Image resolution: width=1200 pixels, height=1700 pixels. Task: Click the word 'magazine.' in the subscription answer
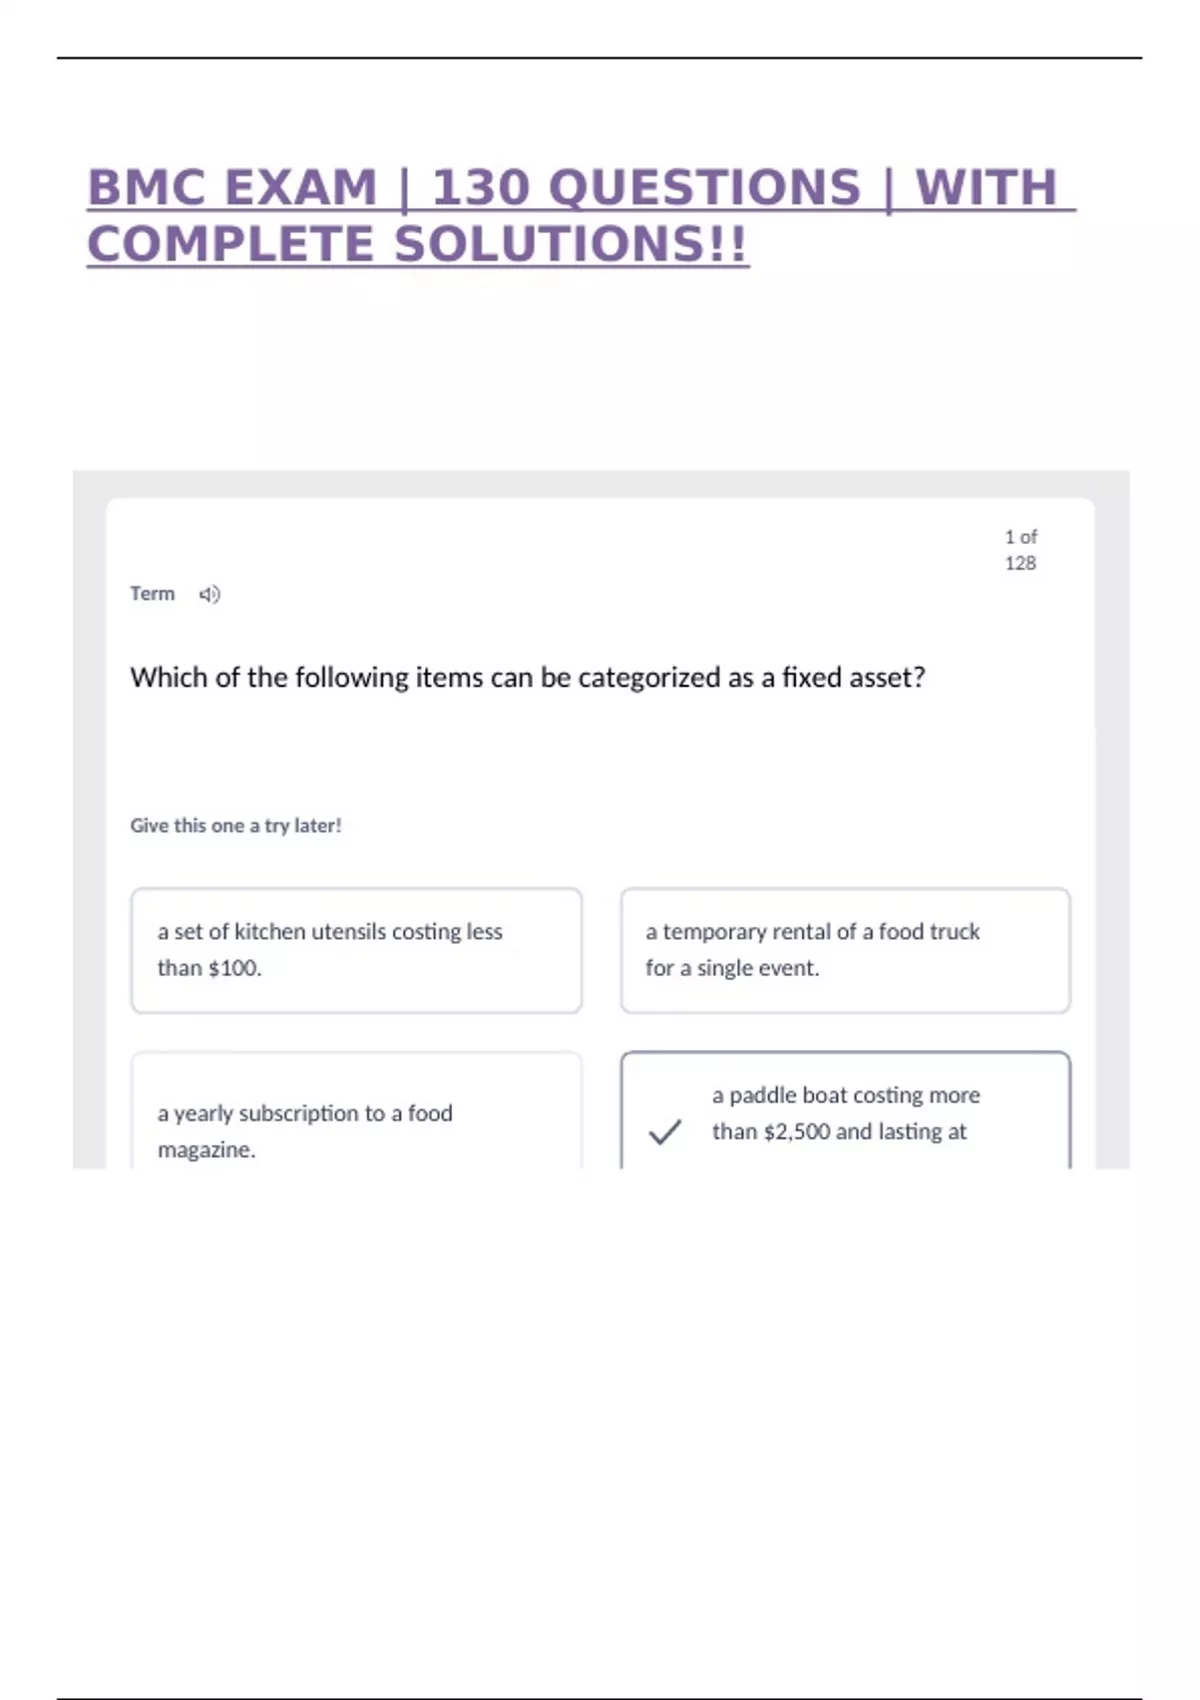point(206,1150)
